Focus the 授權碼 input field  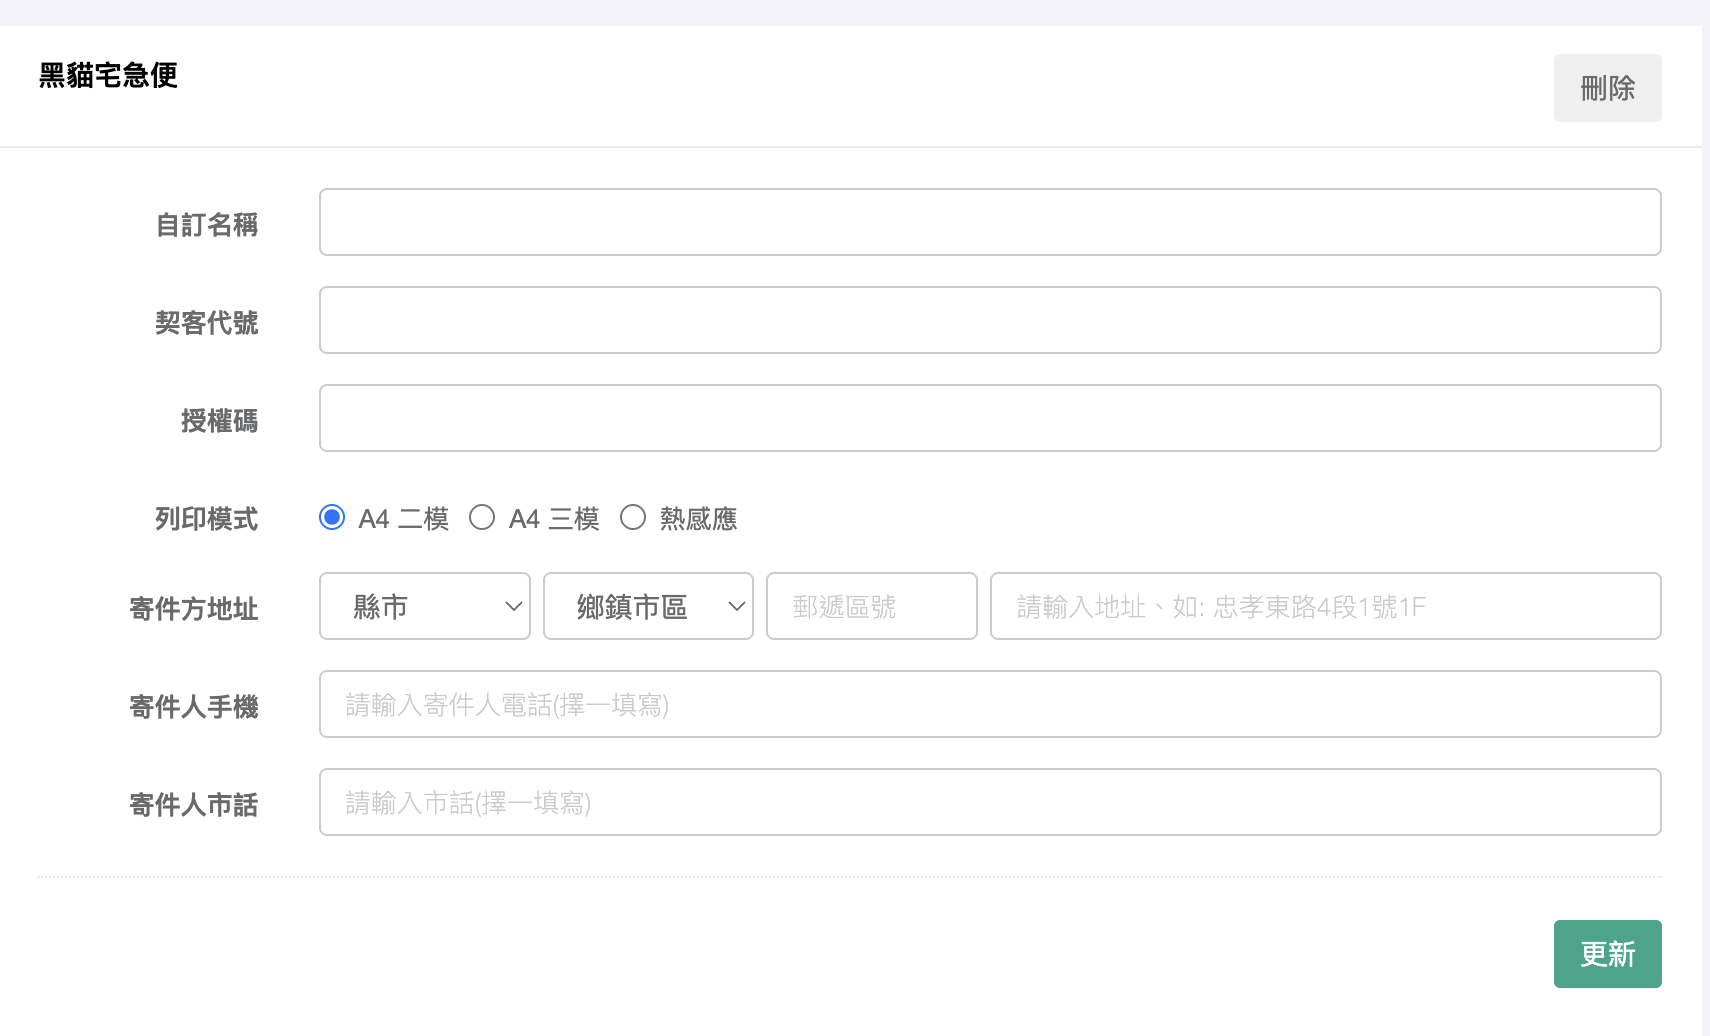point(990,418)
